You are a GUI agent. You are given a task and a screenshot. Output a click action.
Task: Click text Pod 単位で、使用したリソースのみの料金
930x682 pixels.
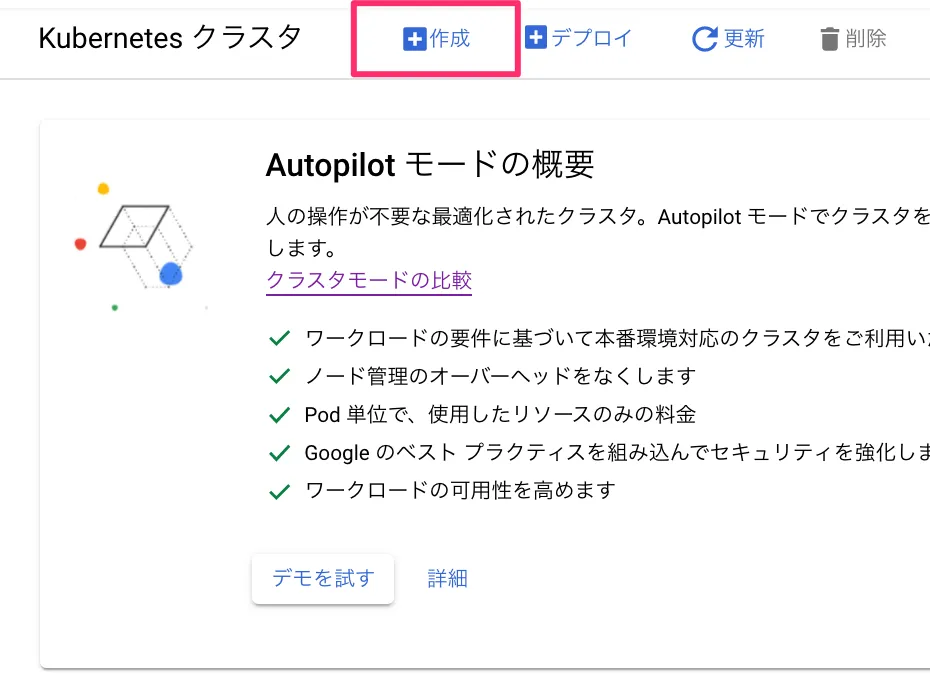(500, 415)
